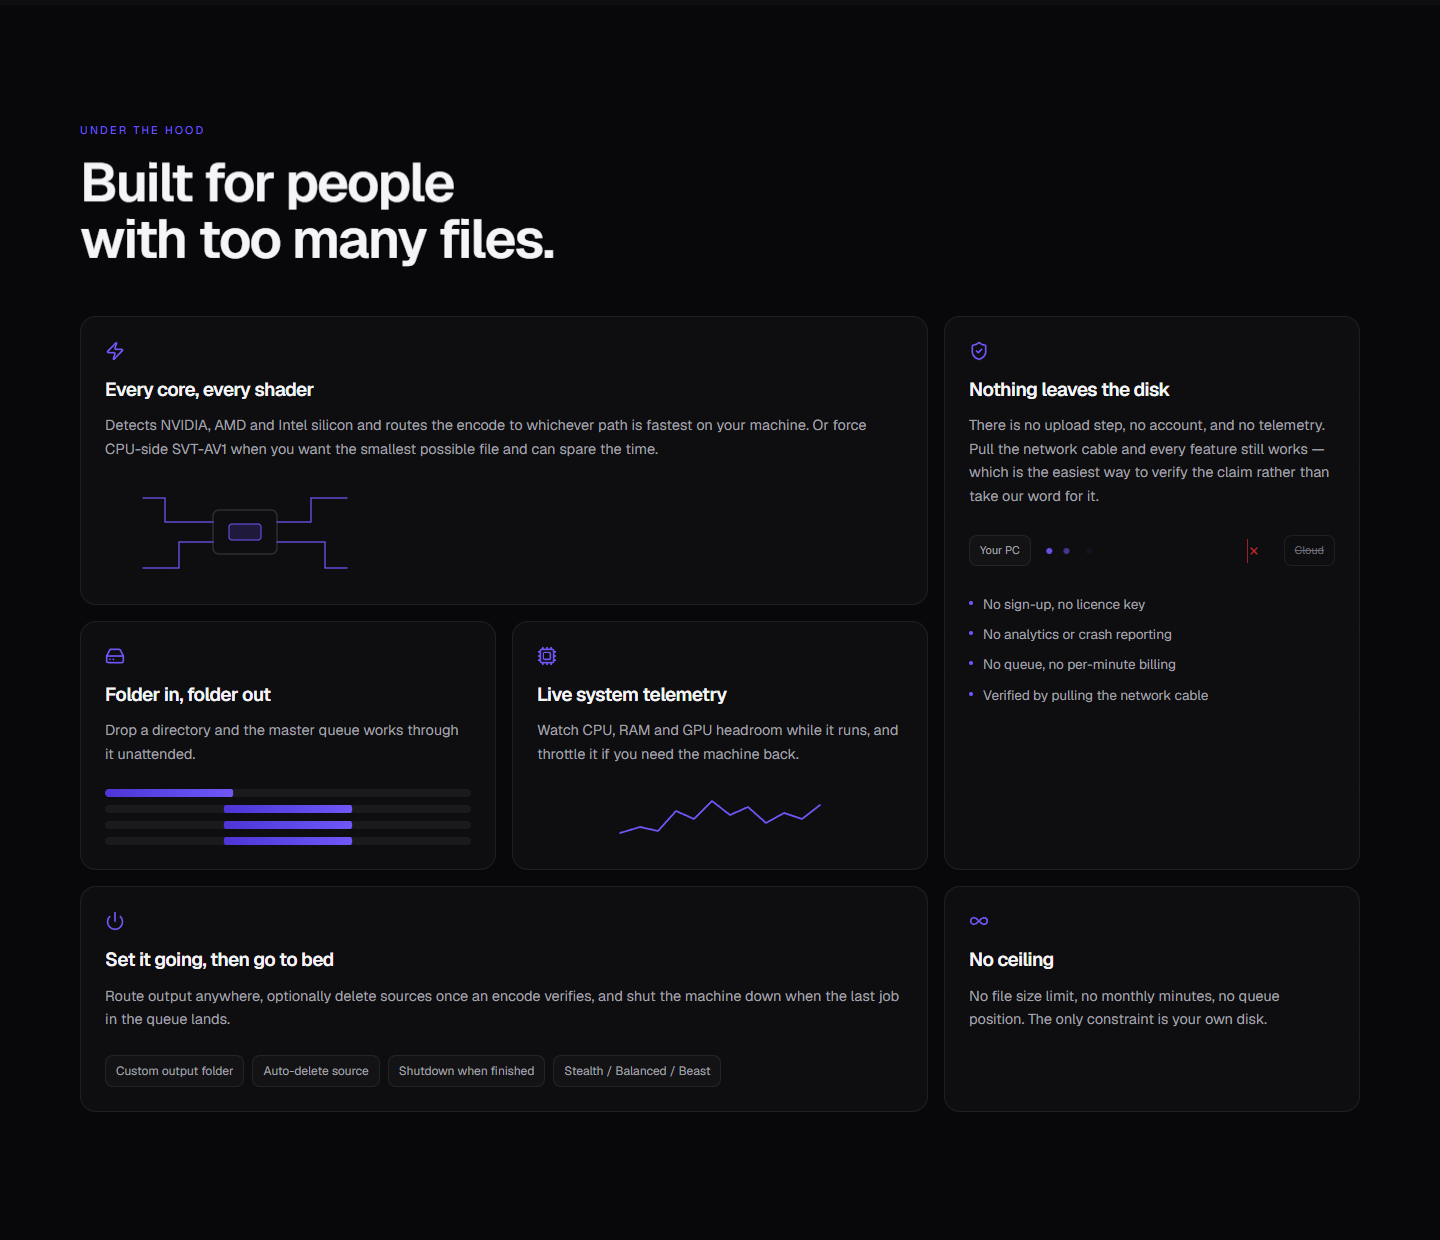Click the Folder in, folder out heading
1440x1240 pixels.
[188, 695]
